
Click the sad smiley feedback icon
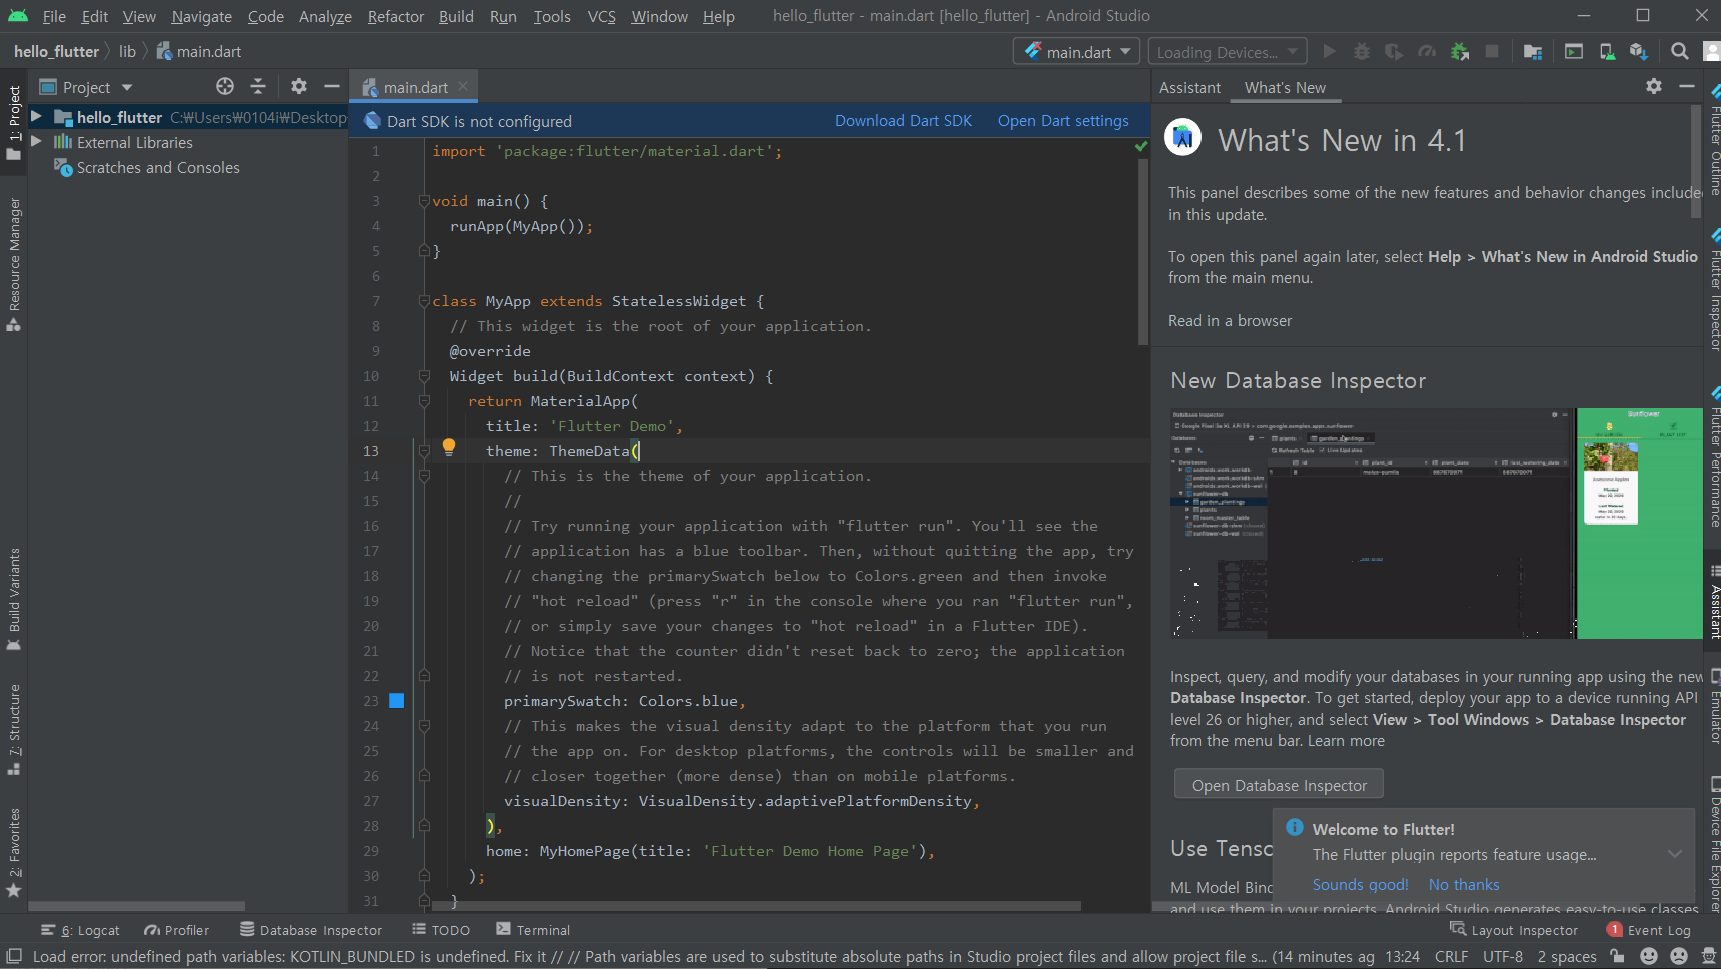click(x=1679, y=956)
